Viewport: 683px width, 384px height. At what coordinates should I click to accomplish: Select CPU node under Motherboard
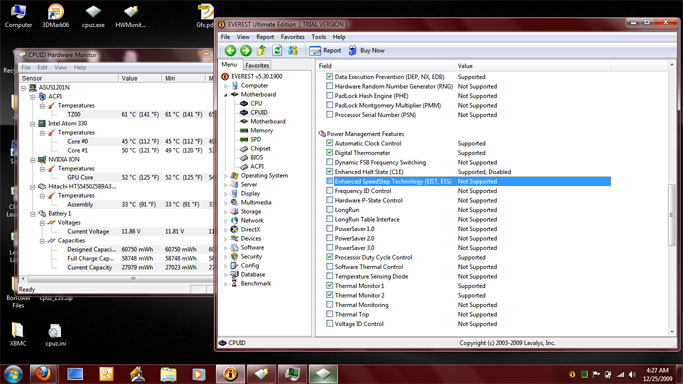click(x=256, y=103)
